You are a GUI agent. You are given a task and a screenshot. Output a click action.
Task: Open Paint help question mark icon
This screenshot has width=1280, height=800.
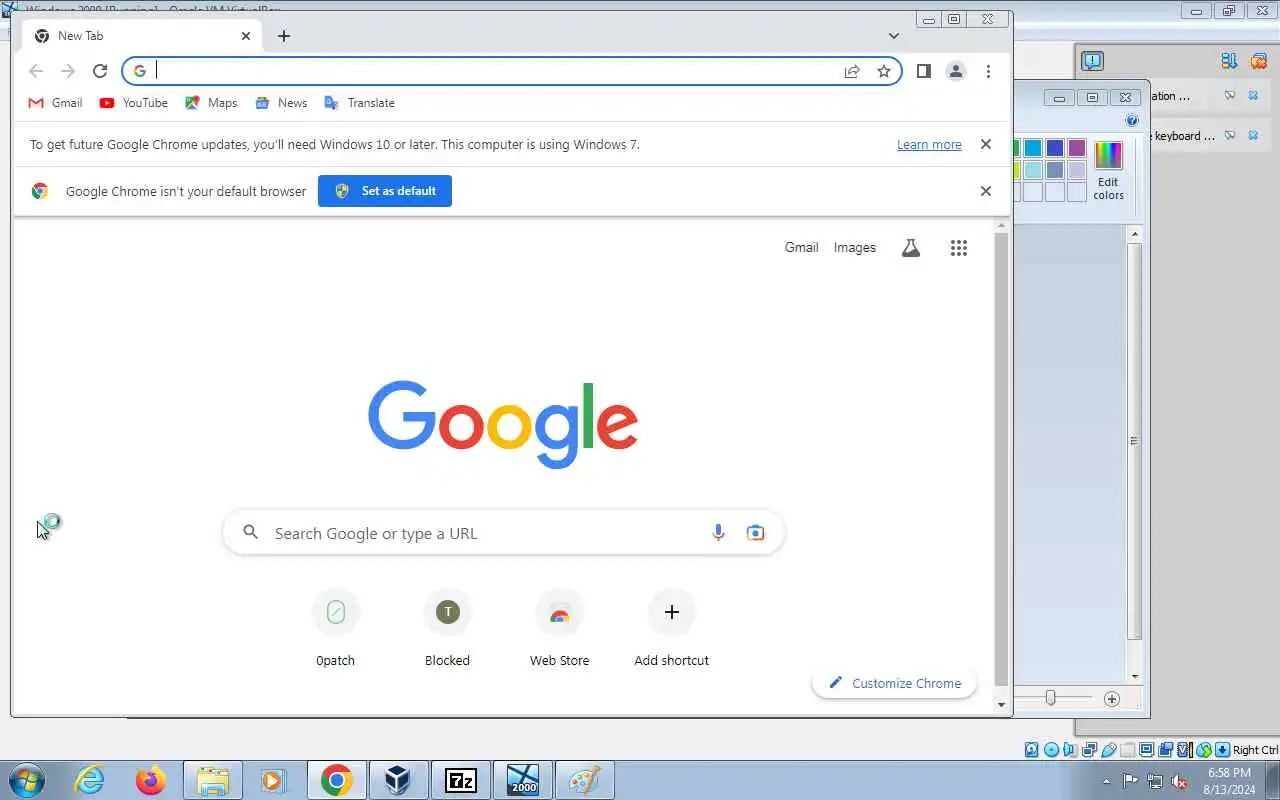tap(1132, 120)
